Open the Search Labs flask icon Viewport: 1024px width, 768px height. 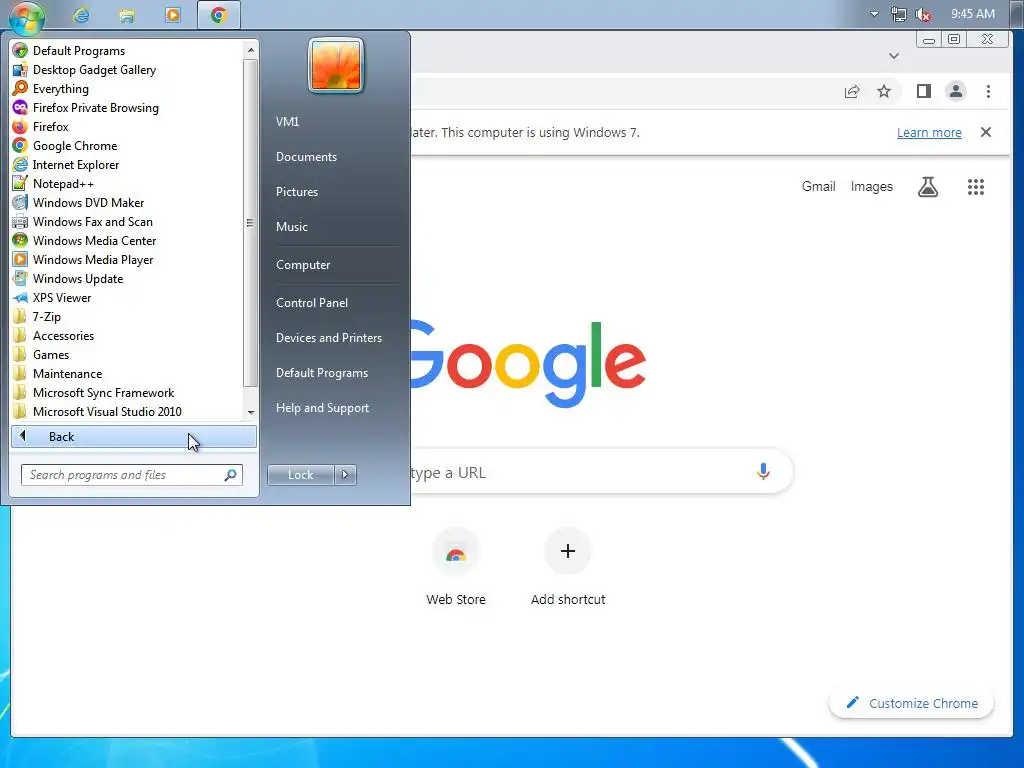pyautogui.click(x=927, y=187)
